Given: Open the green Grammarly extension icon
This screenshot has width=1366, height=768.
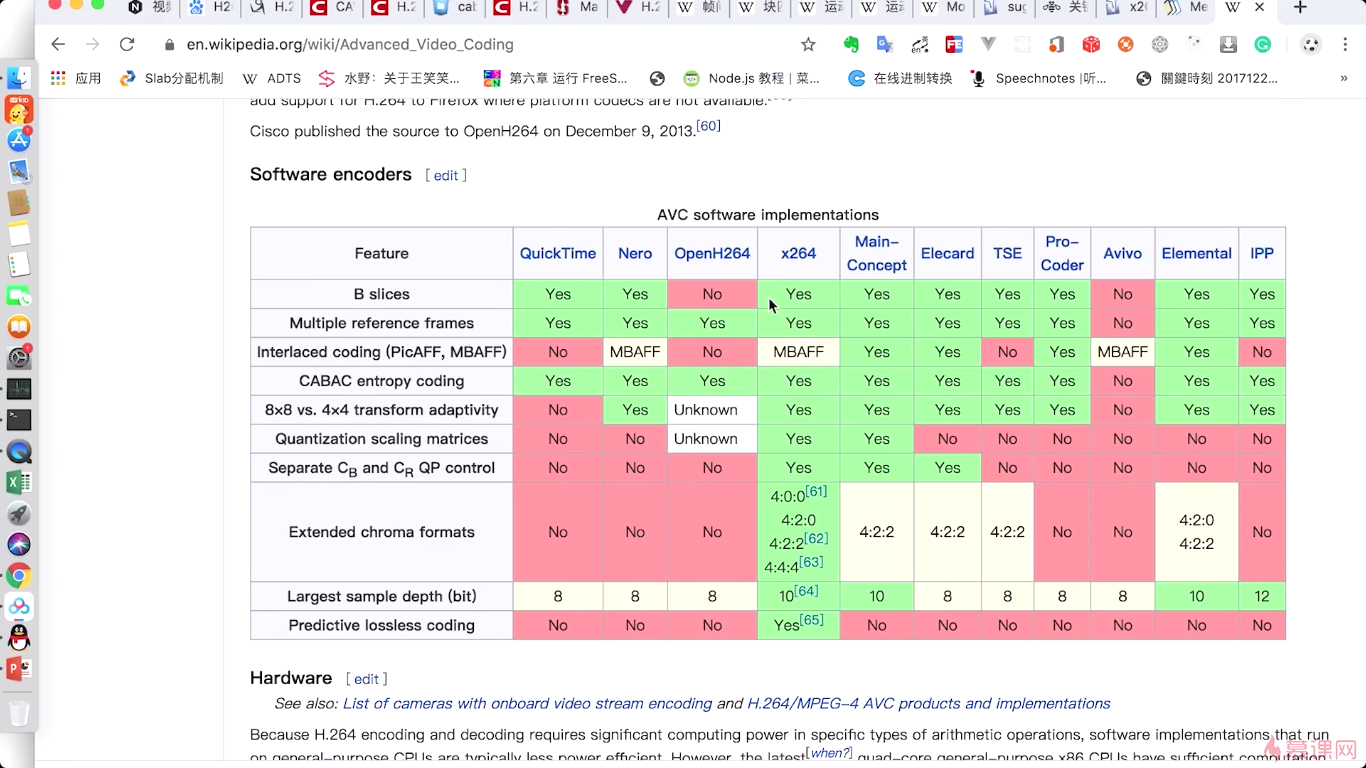Looking at the screenshot, I should [1263, 44].
